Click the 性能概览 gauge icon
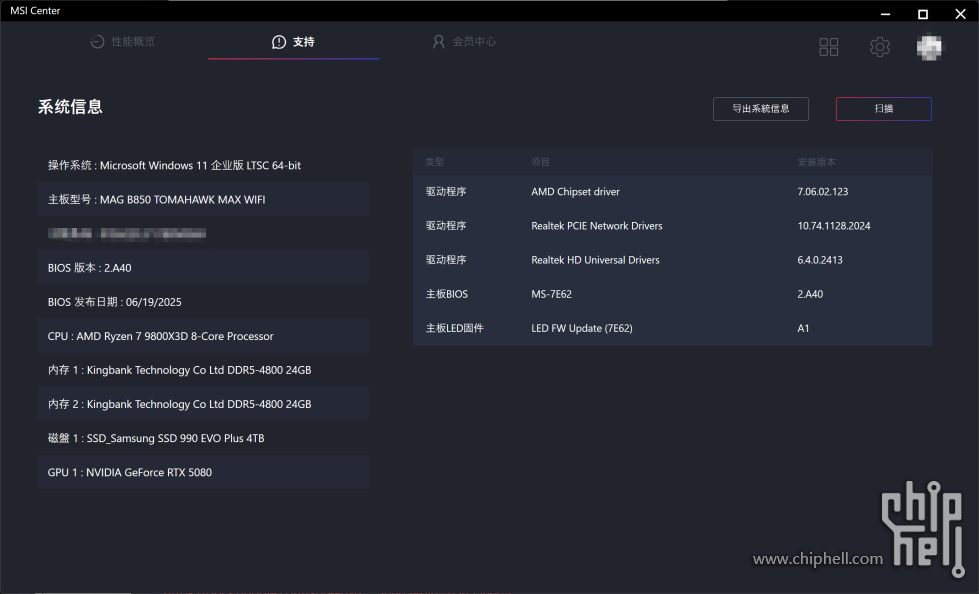 coord(97,42)
